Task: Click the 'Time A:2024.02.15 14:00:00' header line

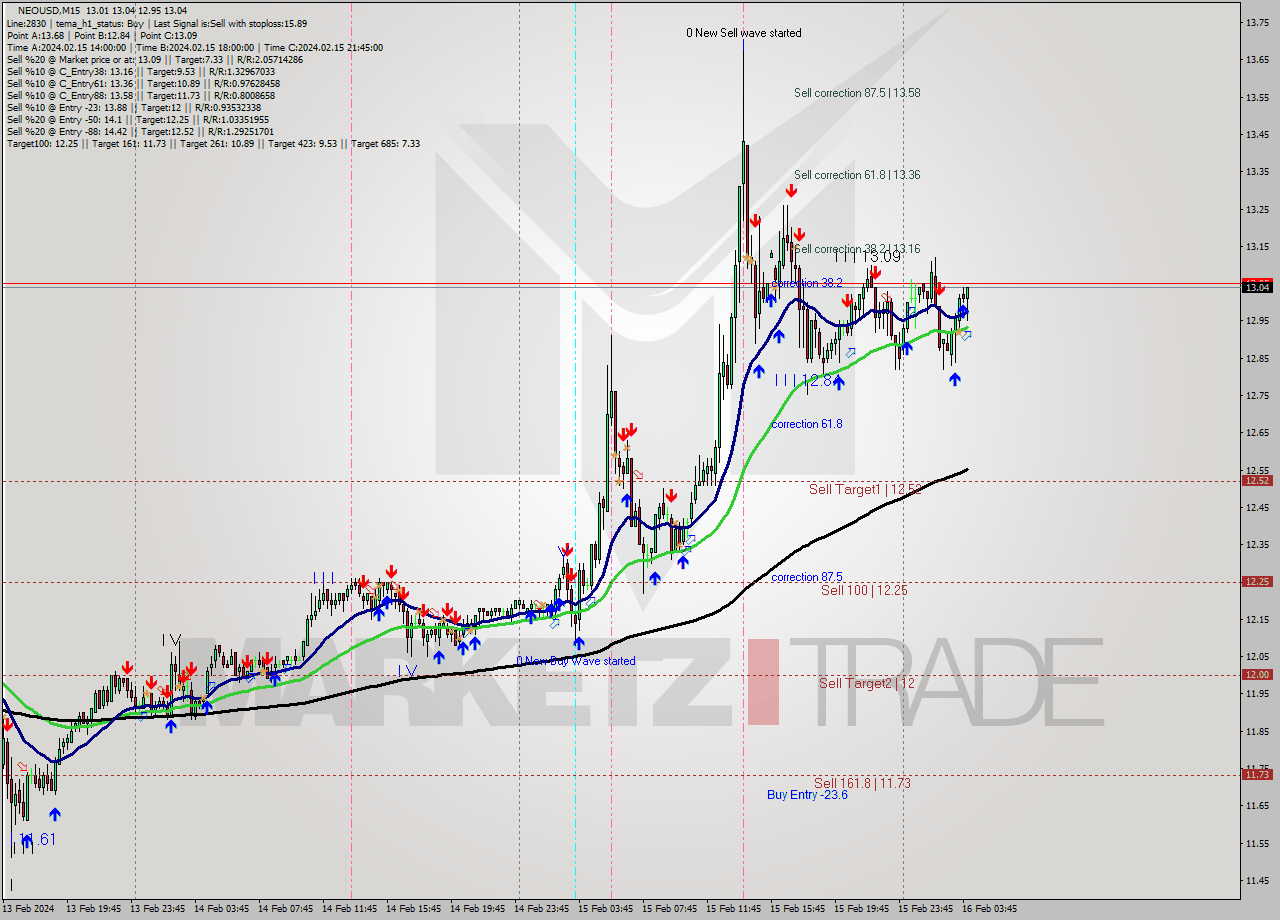Action: pyautogui.click(x=194, y=47)
